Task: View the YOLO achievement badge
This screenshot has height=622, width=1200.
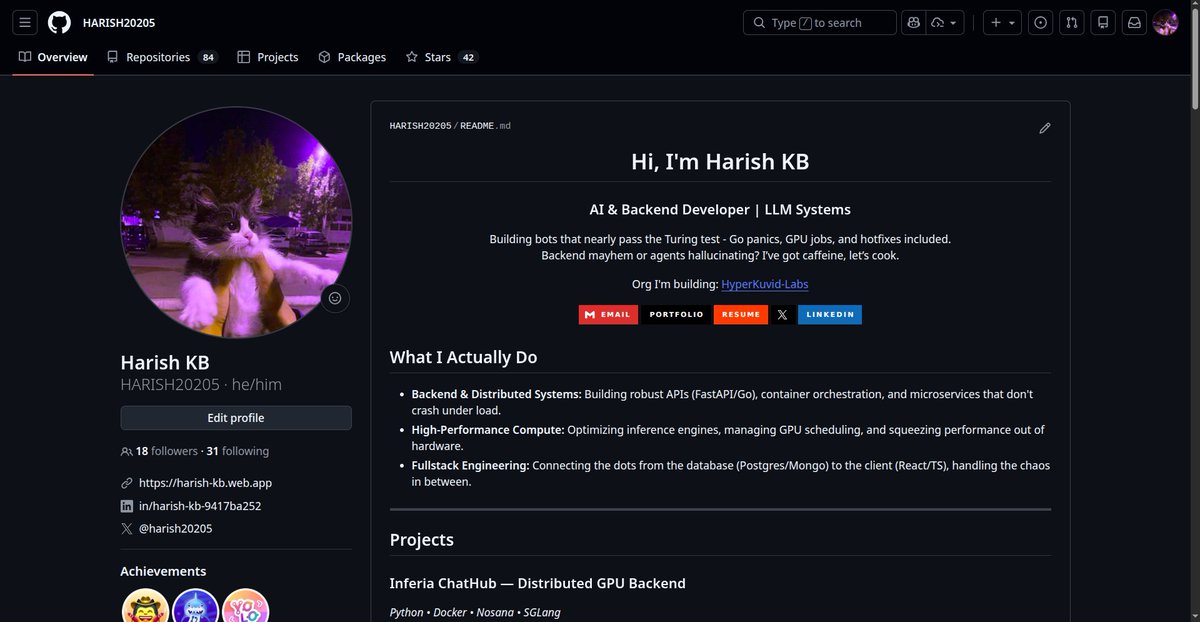Action: (246, 608)
